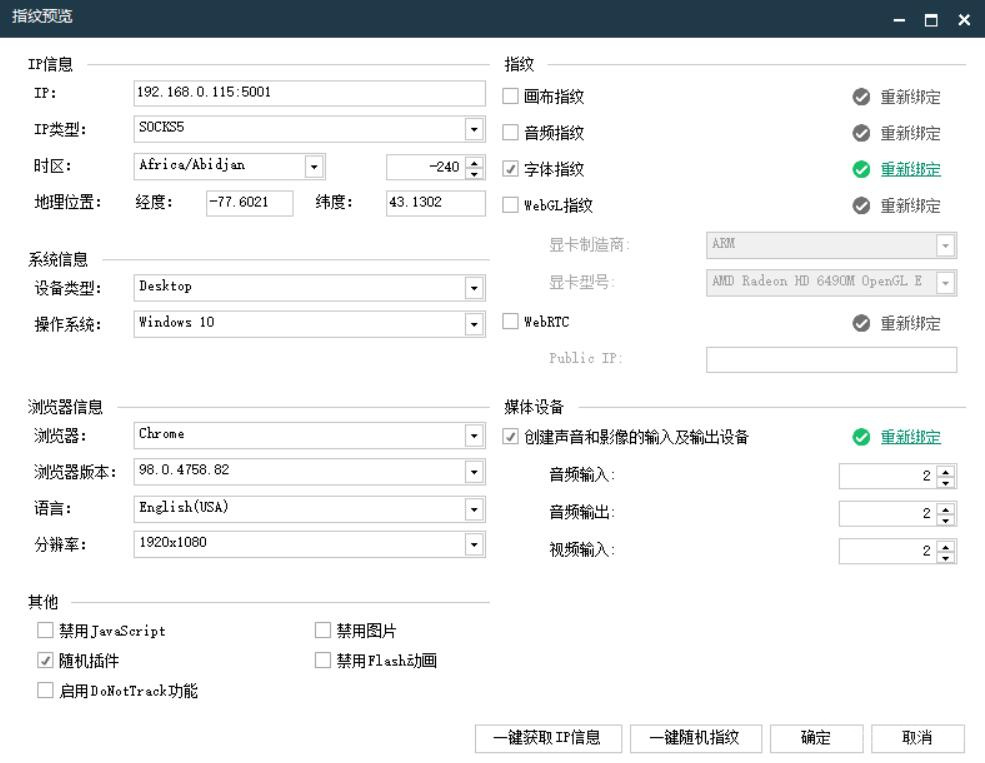Screen dimensions: 985x763
Task: Increase the 音频输入 count
Action: click(x=946, y=471)
